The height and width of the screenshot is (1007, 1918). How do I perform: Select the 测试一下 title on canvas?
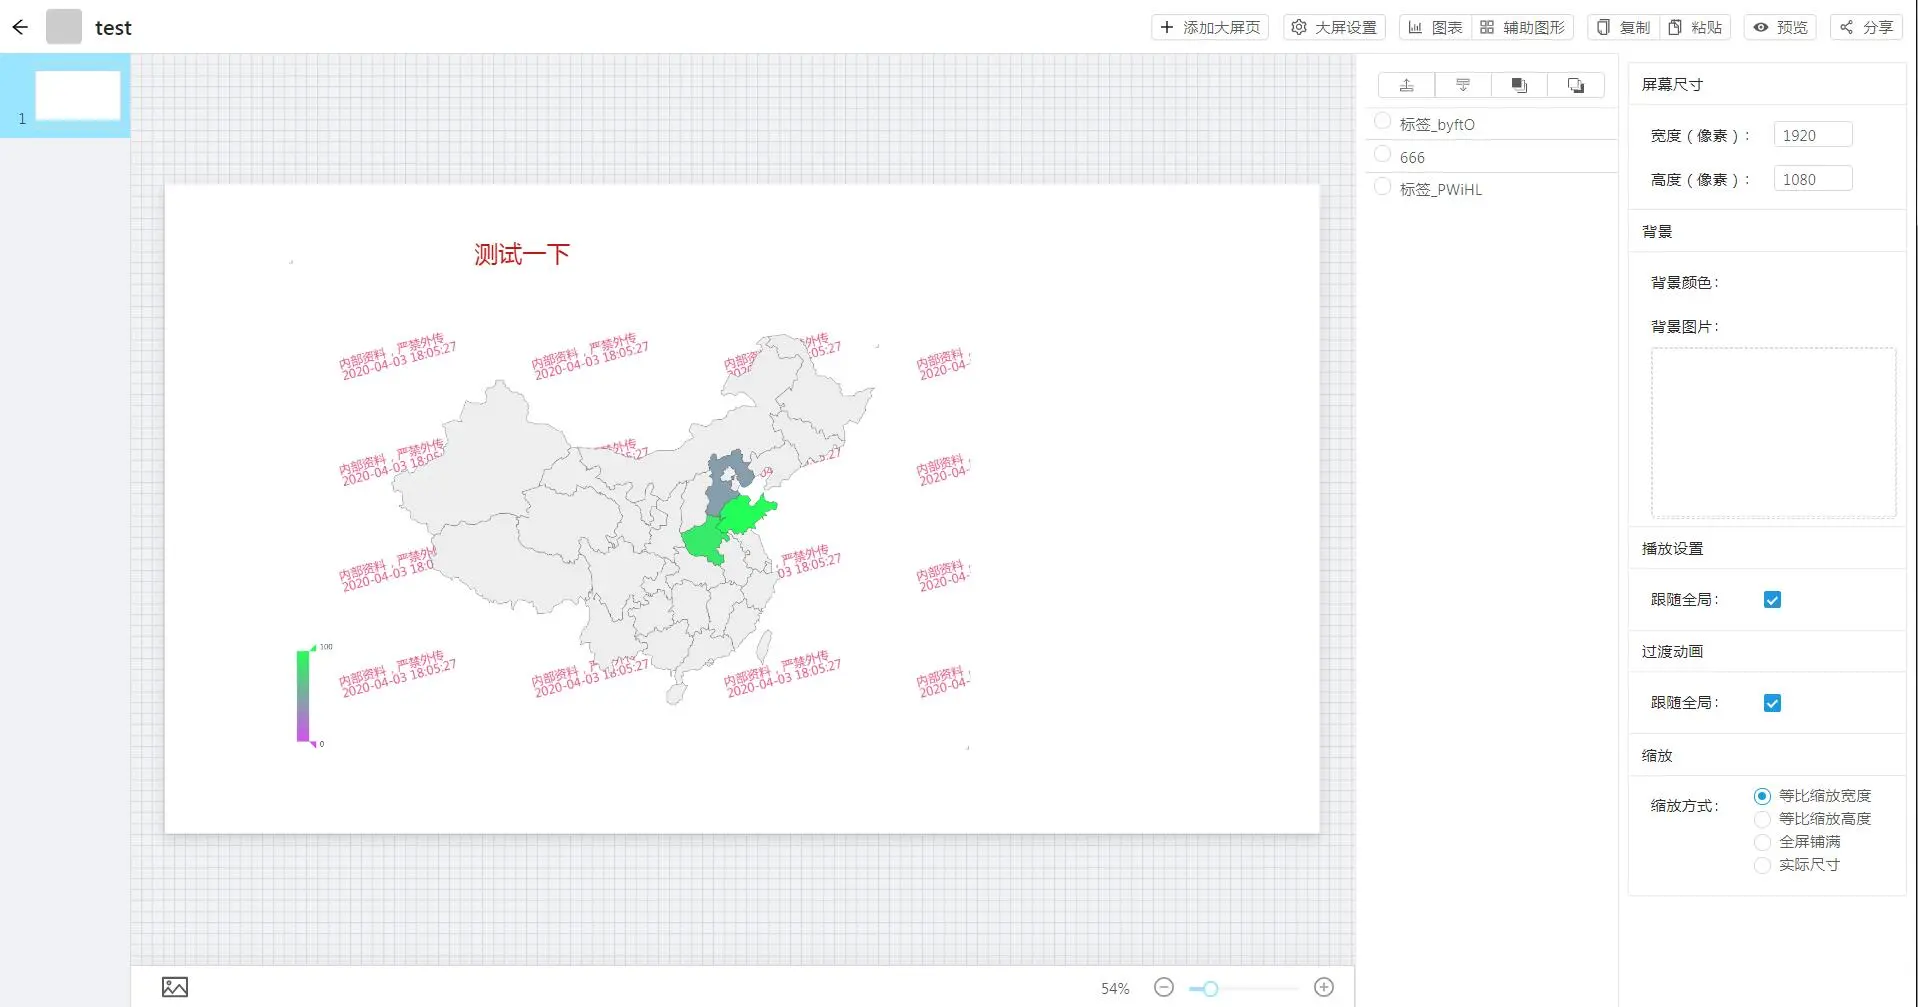[x=522, y=254]
